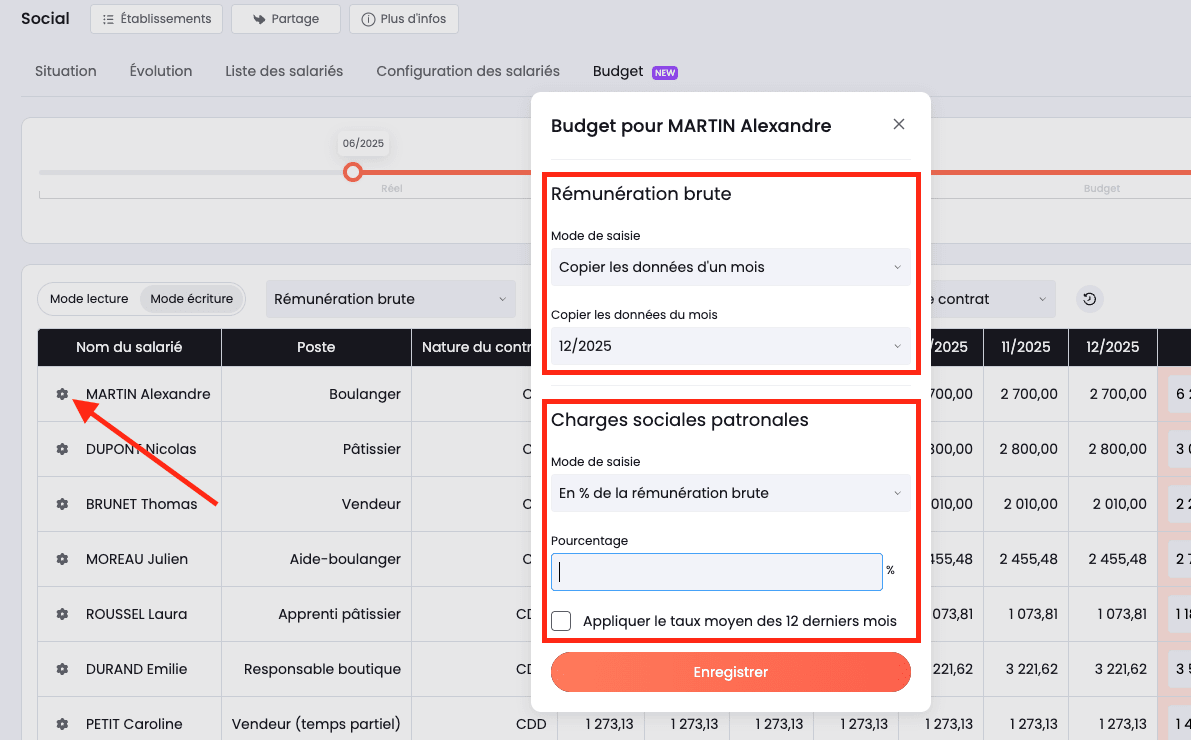The image size is (1191, 740).
Task: Open the Budget tab
Action: [617, 71]
